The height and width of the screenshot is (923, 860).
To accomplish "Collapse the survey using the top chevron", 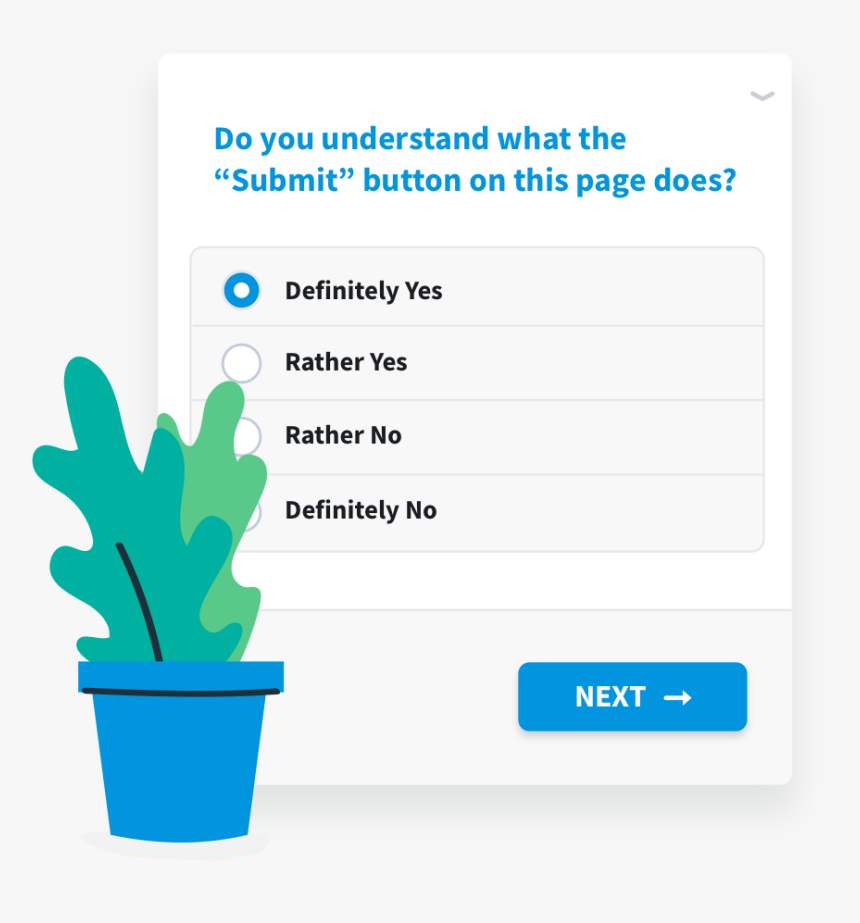I will pyautogui.click(x=762, y=97).
